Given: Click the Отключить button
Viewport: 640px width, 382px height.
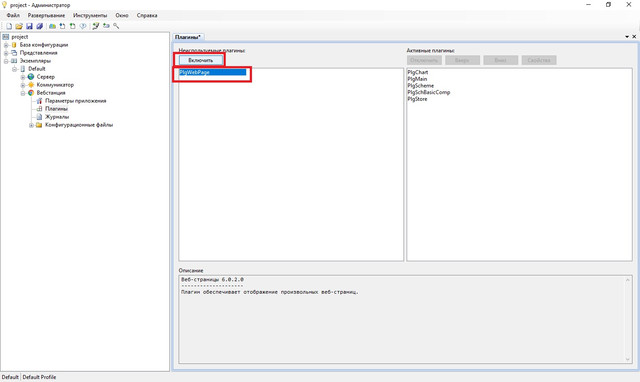Looking at the screenshot, I should pos(424,60).
